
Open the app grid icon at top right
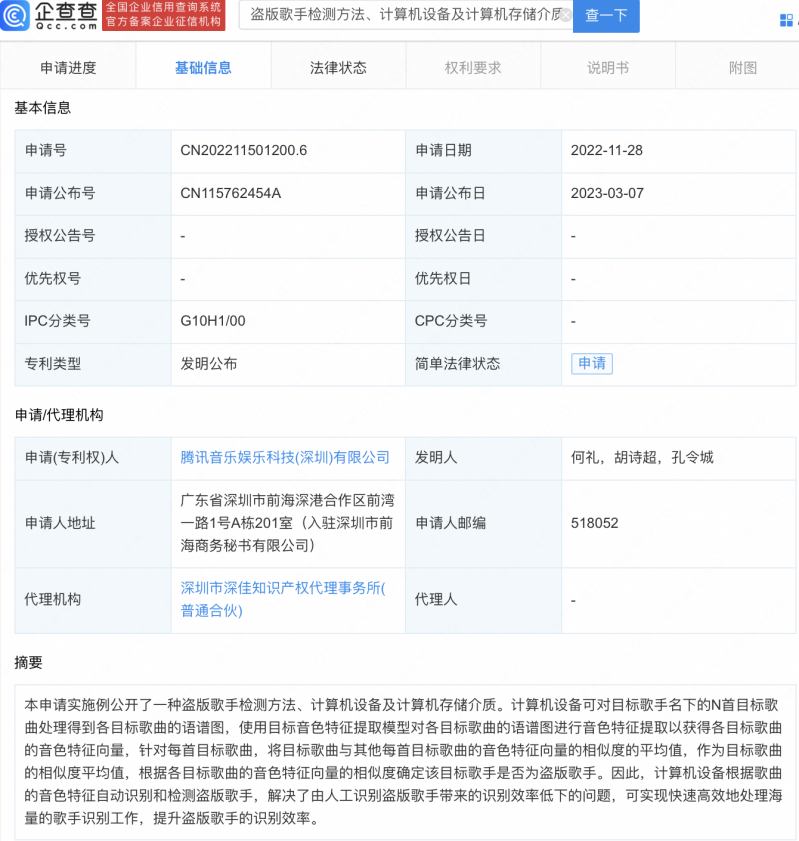tap(786, 20)
